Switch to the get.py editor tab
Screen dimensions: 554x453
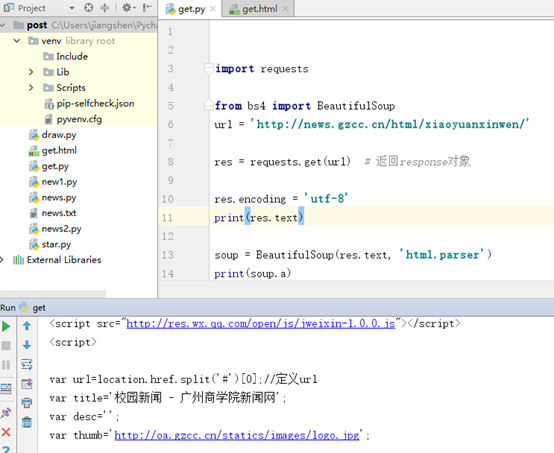pos(191,9)
